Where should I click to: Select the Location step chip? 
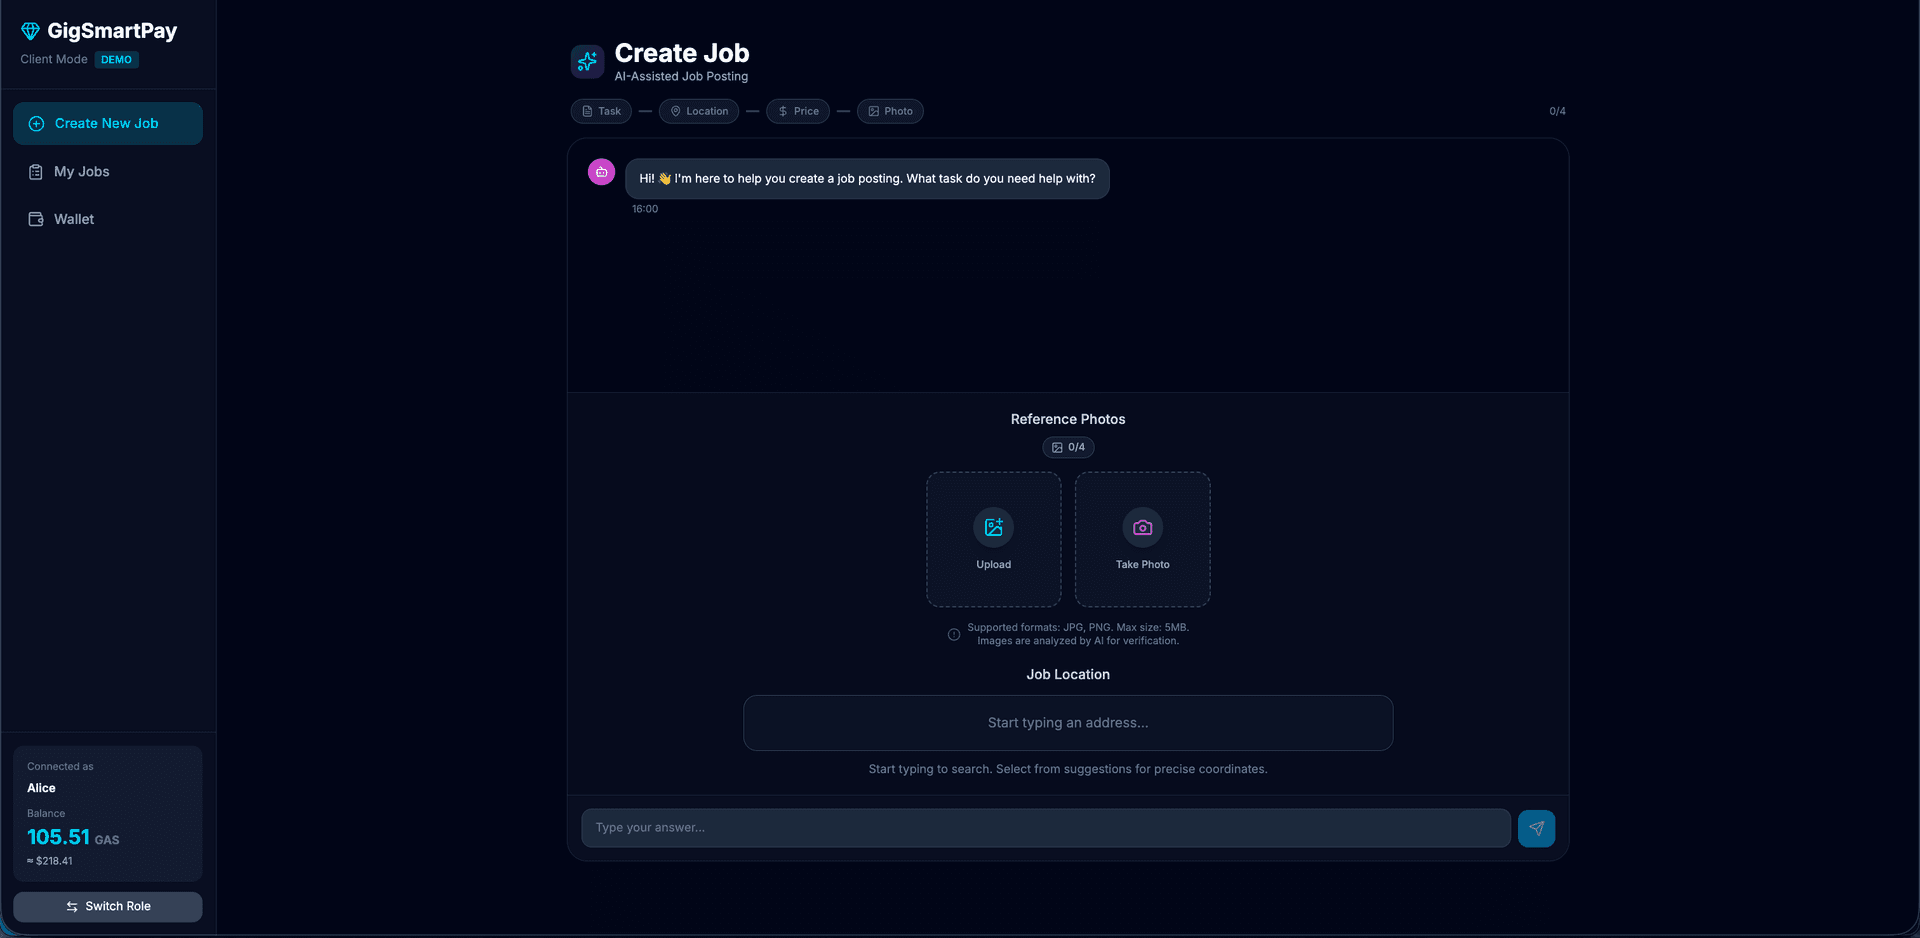pyautogui.click(x=698, y=111)
